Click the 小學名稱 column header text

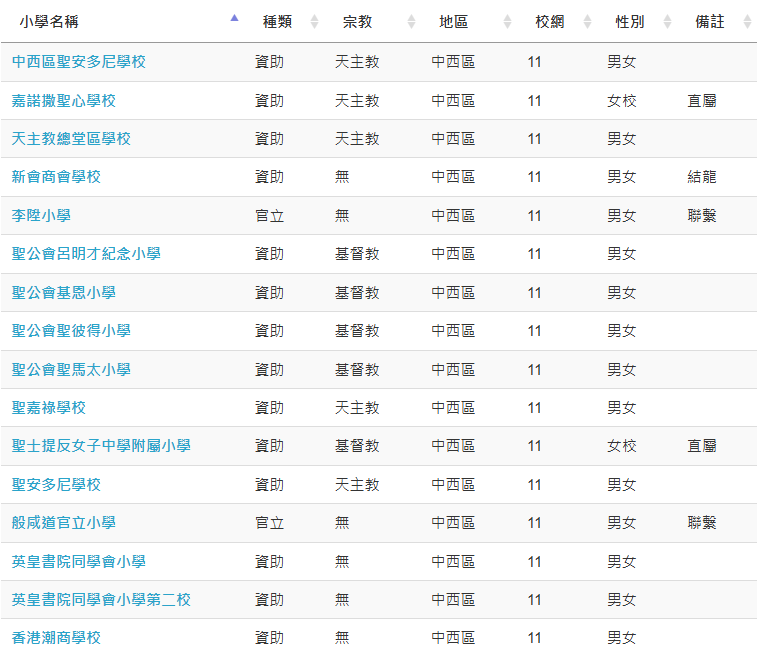(49, 22)
